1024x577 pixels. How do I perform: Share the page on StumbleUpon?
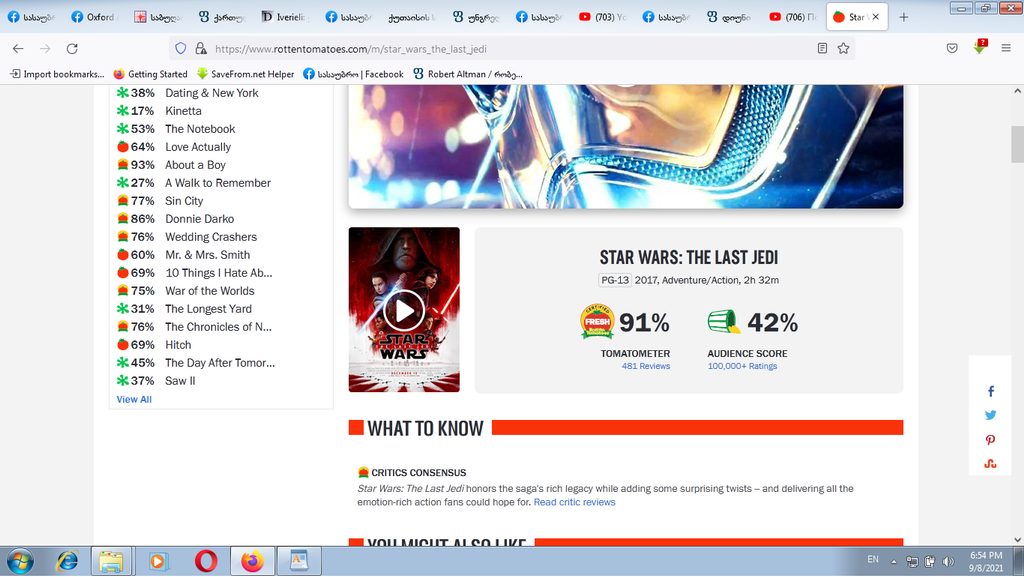991,464
